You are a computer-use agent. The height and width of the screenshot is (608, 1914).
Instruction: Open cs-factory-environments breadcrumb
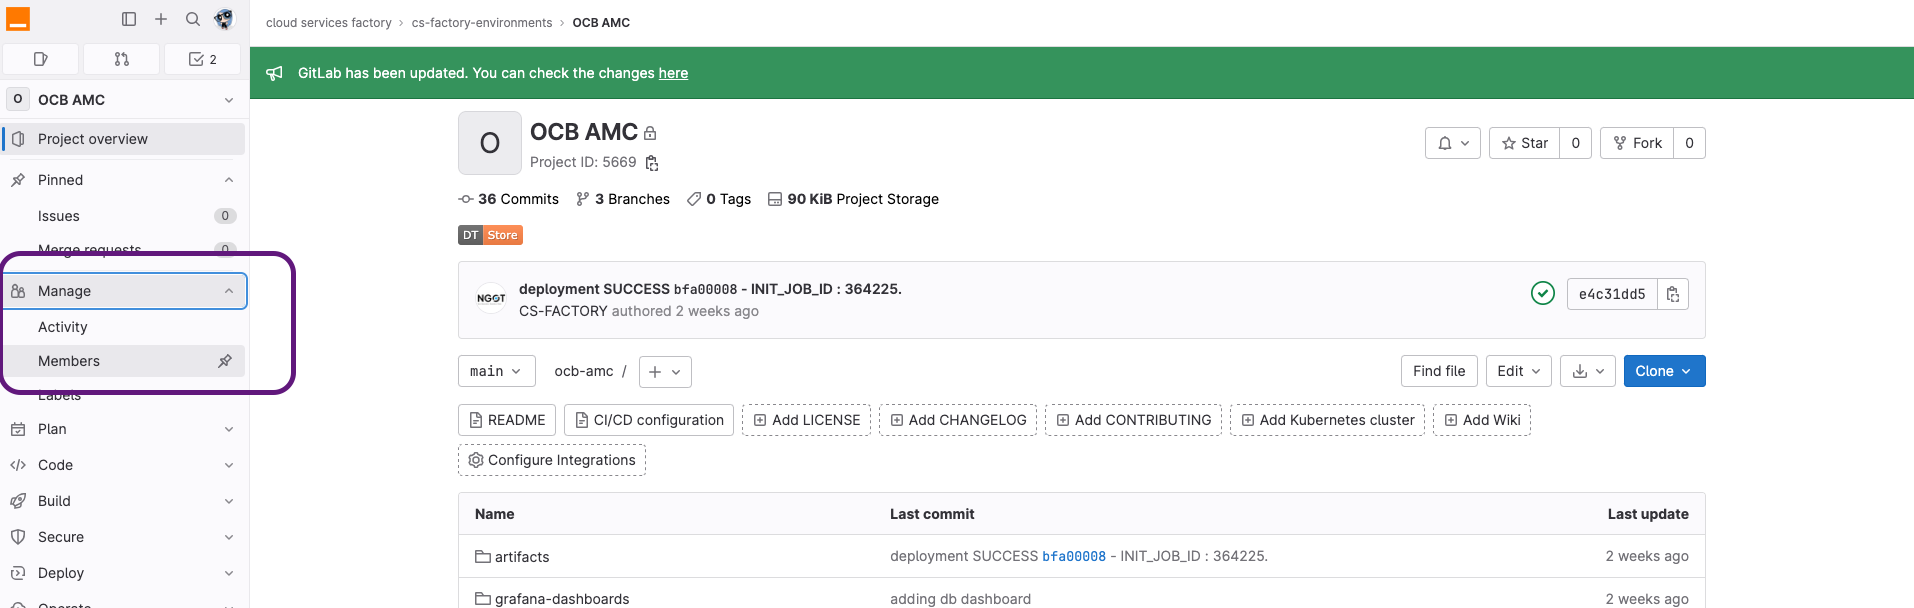tap(482, 22)
